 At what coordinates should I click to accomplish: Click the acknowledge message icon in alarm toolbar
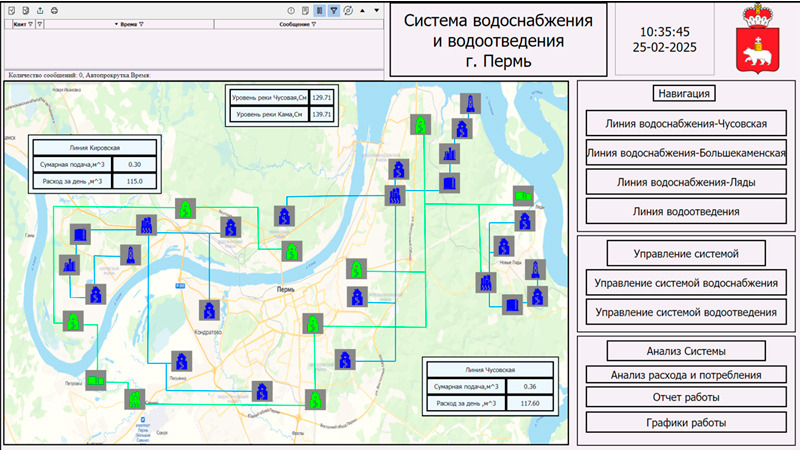coord(11,10)
